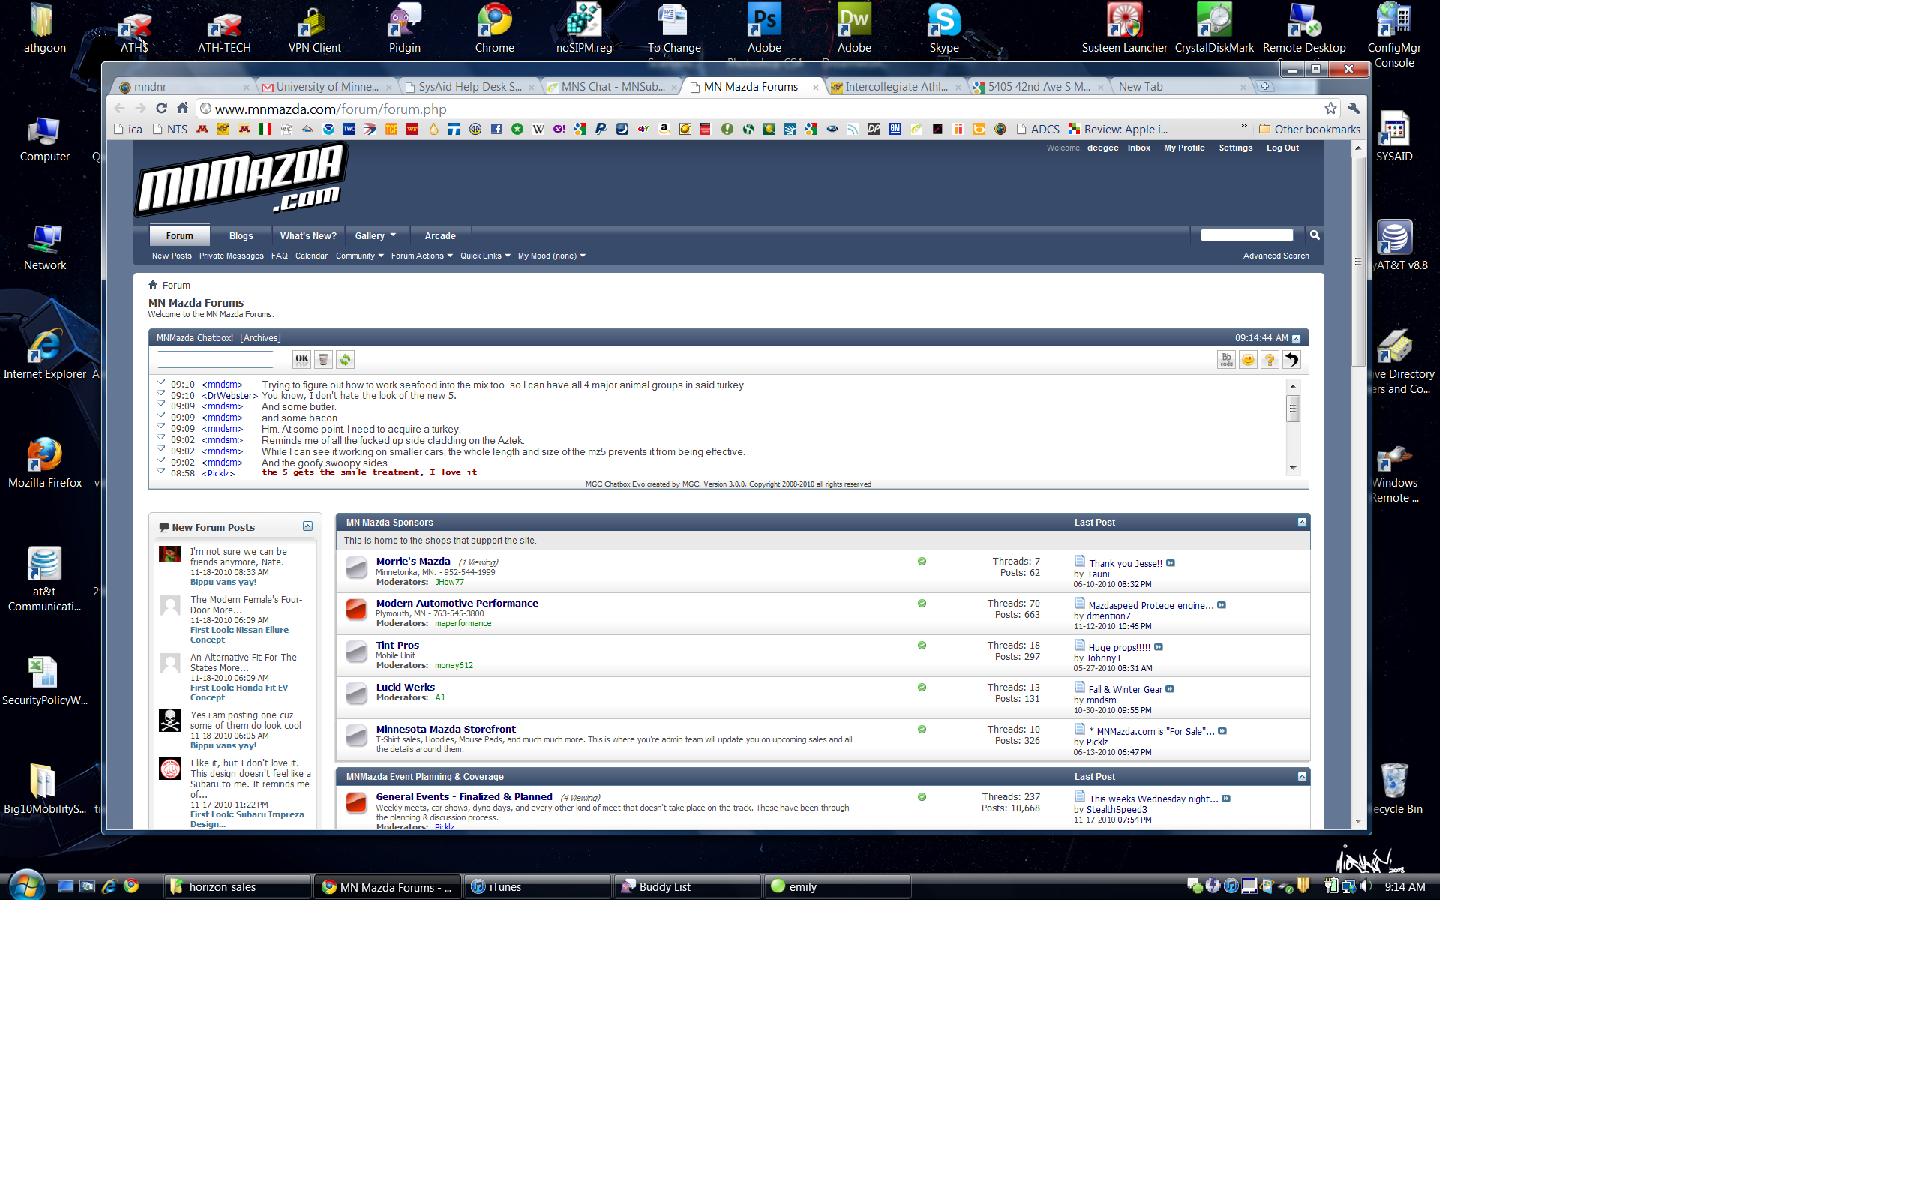Open the General Events - Finalized & Planned forum
The height and width of the screenshot is (1200, 1920).
[464, 797]
